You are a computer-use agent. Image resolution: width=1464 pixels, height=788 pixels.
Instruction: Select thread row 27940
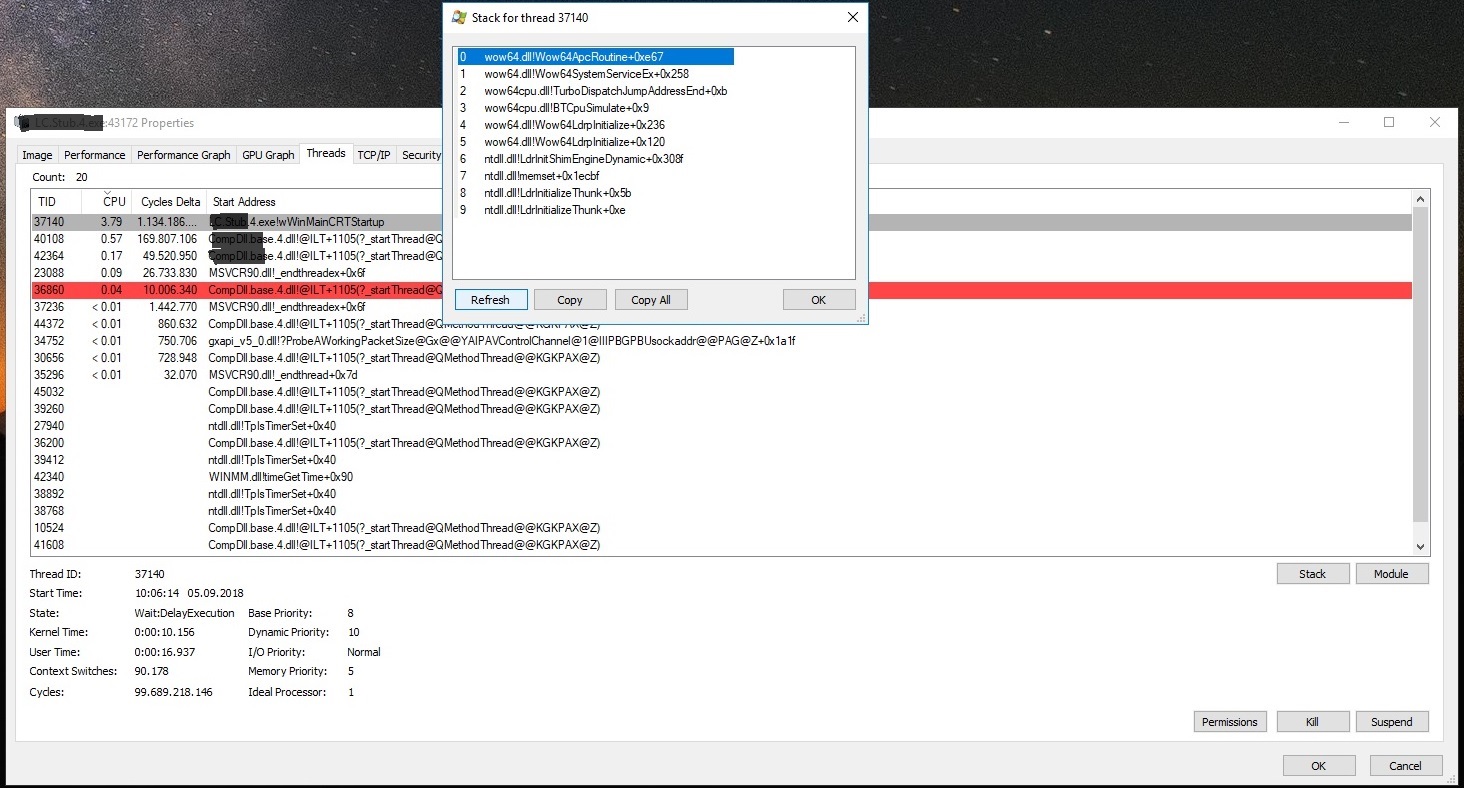[x=721, y=426]
